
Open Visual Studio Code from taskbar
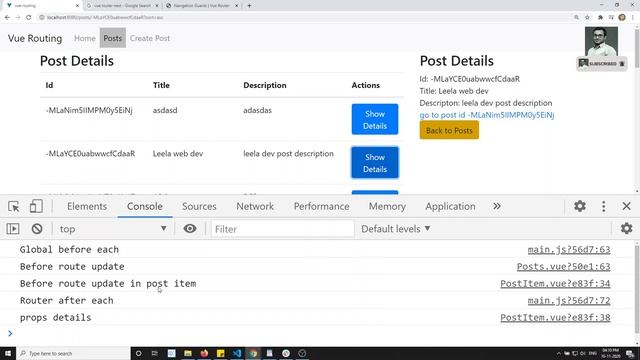237,353
